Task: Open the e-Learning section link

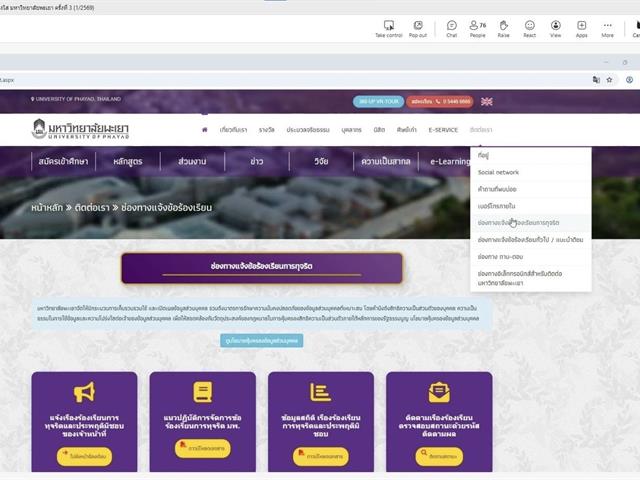Action: (456, 161)
